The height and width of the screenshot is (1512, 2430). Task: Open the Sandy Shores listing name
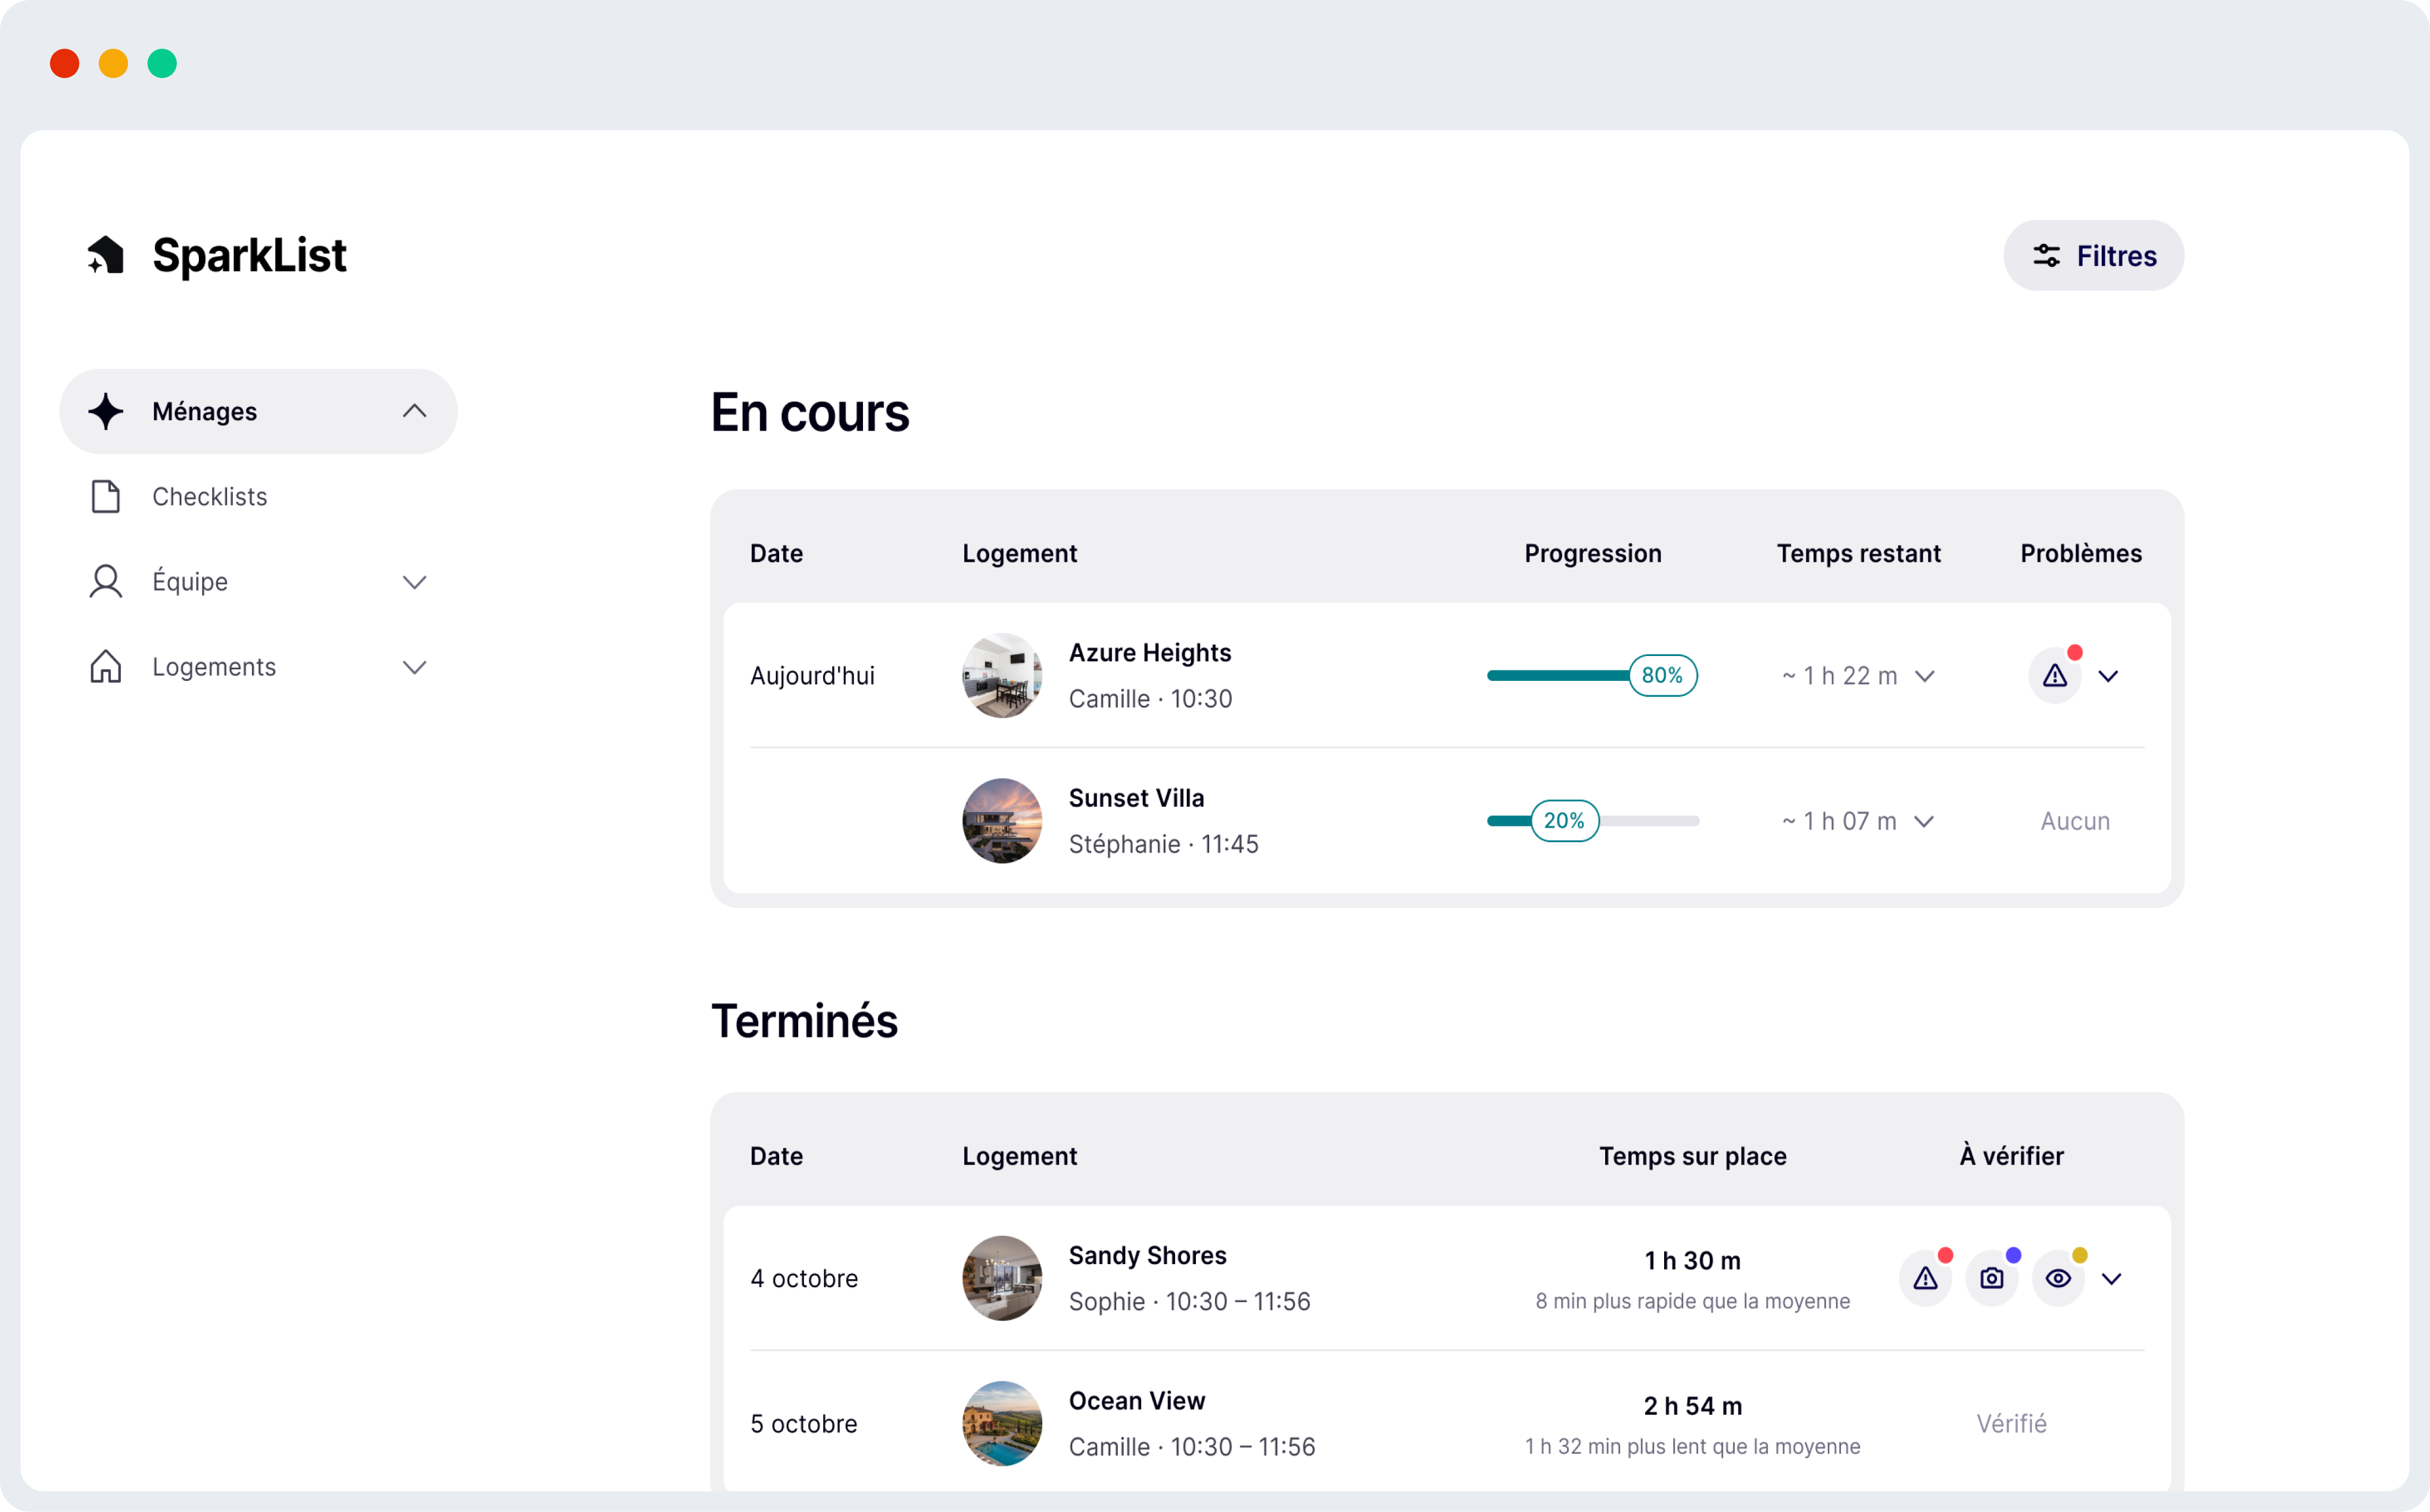1148,1255
